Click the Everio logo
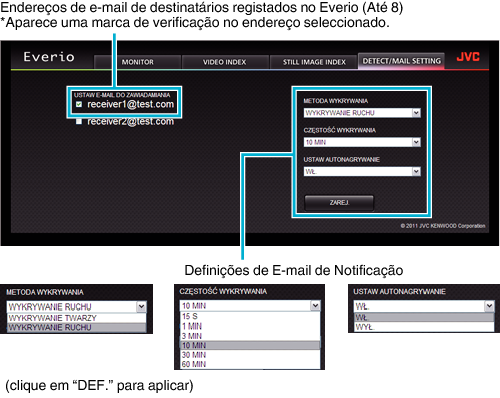This screenshot has height=398, width=500. (49, 57)
